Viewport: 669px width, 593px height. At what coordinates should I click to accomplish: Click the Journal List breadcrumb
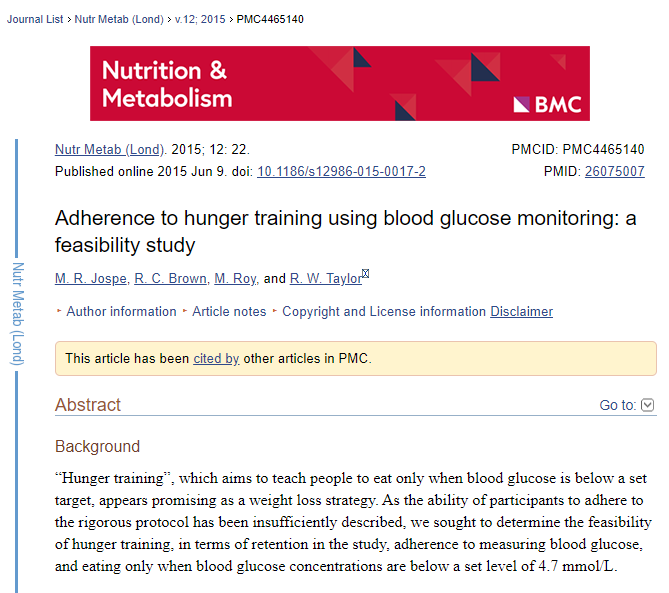tap(35, 20)
